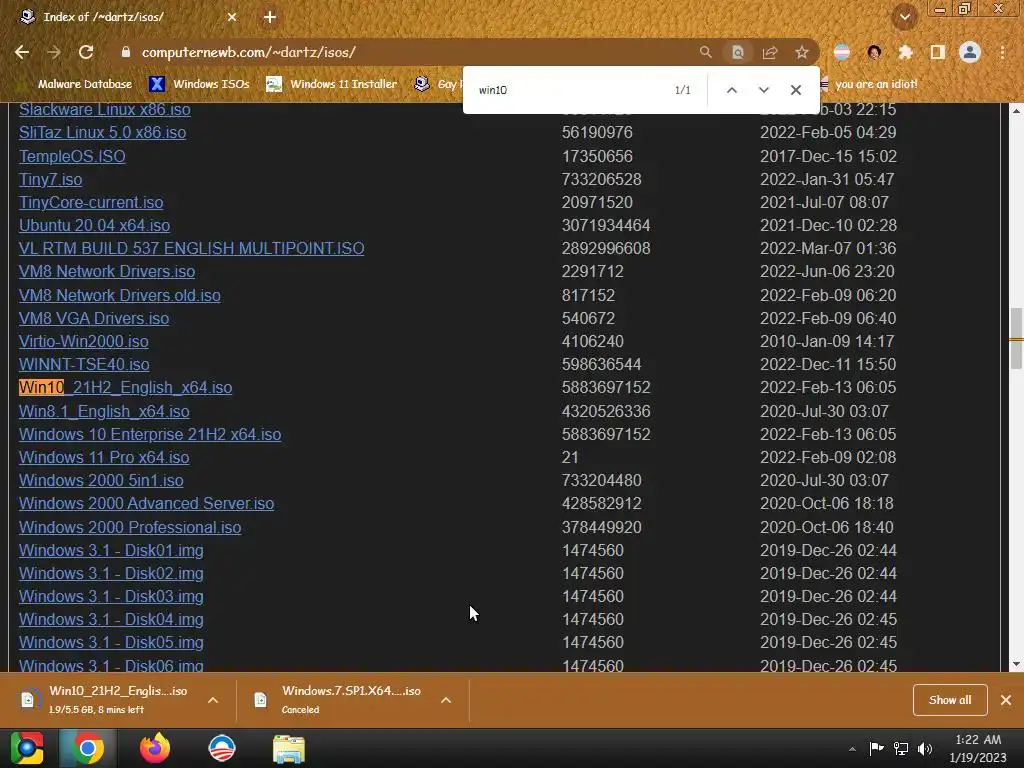The image size is (1024, 768).
Task: Share this page via share icon
Action: click(x=770, y=52)
